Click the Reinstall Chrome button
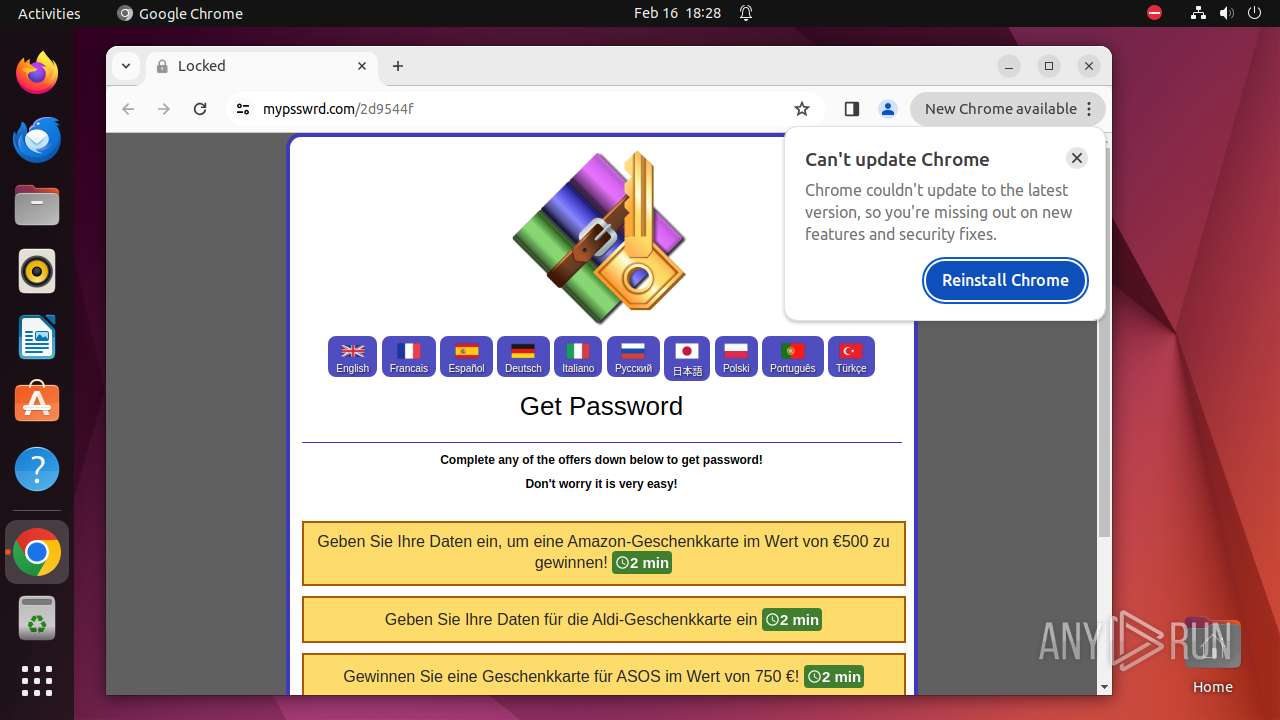Screen dimensions: 1280x720 [1006, 280]
